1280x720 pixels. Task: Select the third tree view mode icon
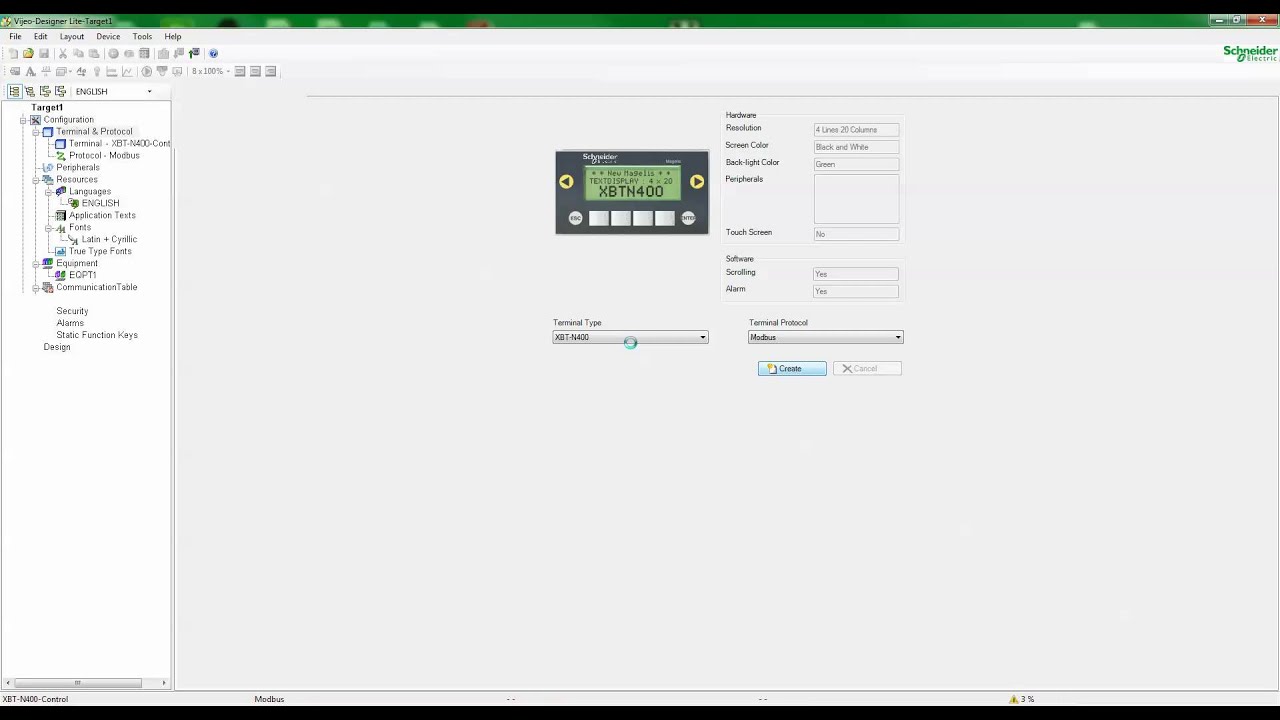(x=45, y=91)
